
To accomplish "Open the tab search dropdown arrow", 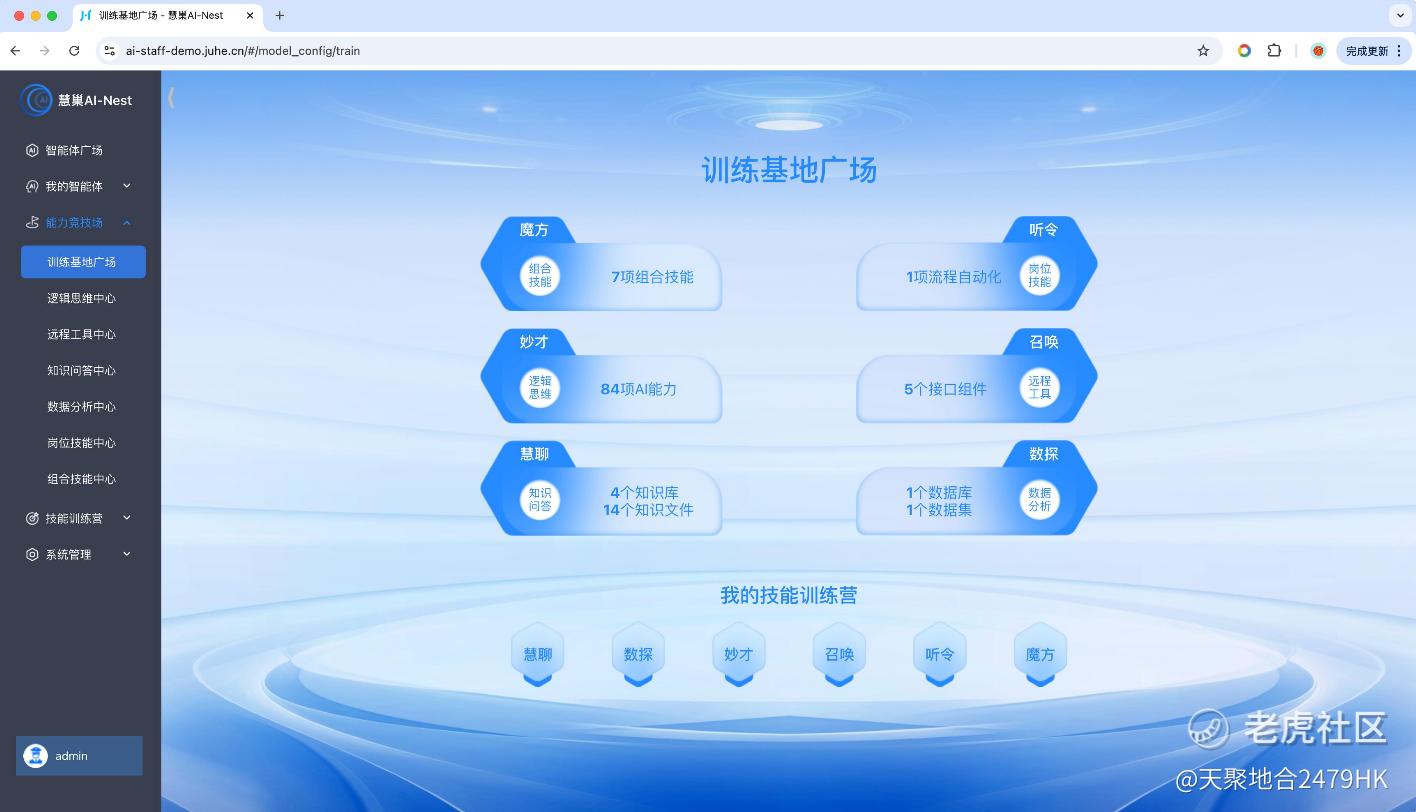I will [1400, 15].
